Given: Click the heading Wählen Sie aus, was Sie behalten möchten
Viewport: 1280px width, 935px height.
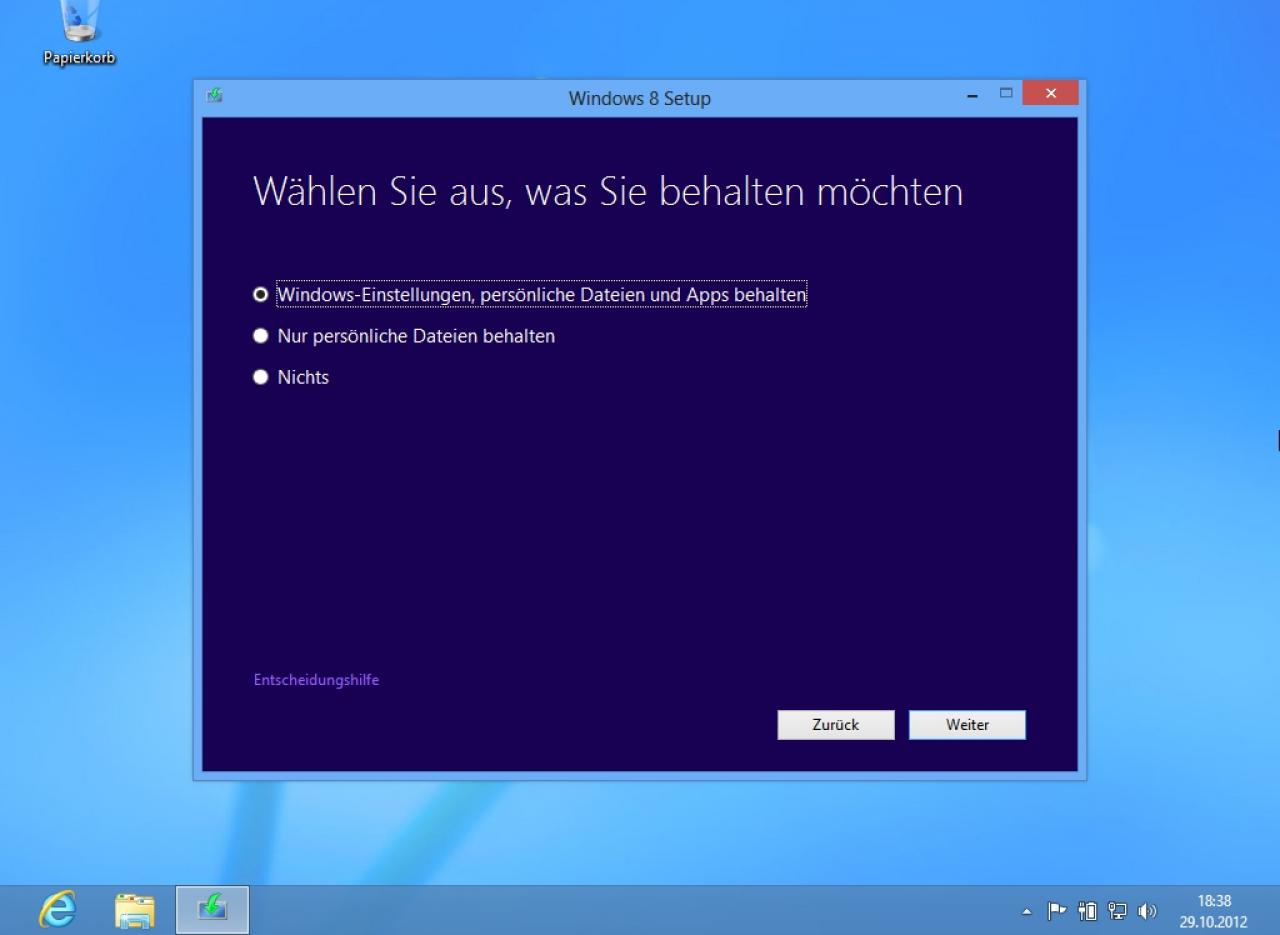Looking at the screenshot, I should click(x=608, y=191).
